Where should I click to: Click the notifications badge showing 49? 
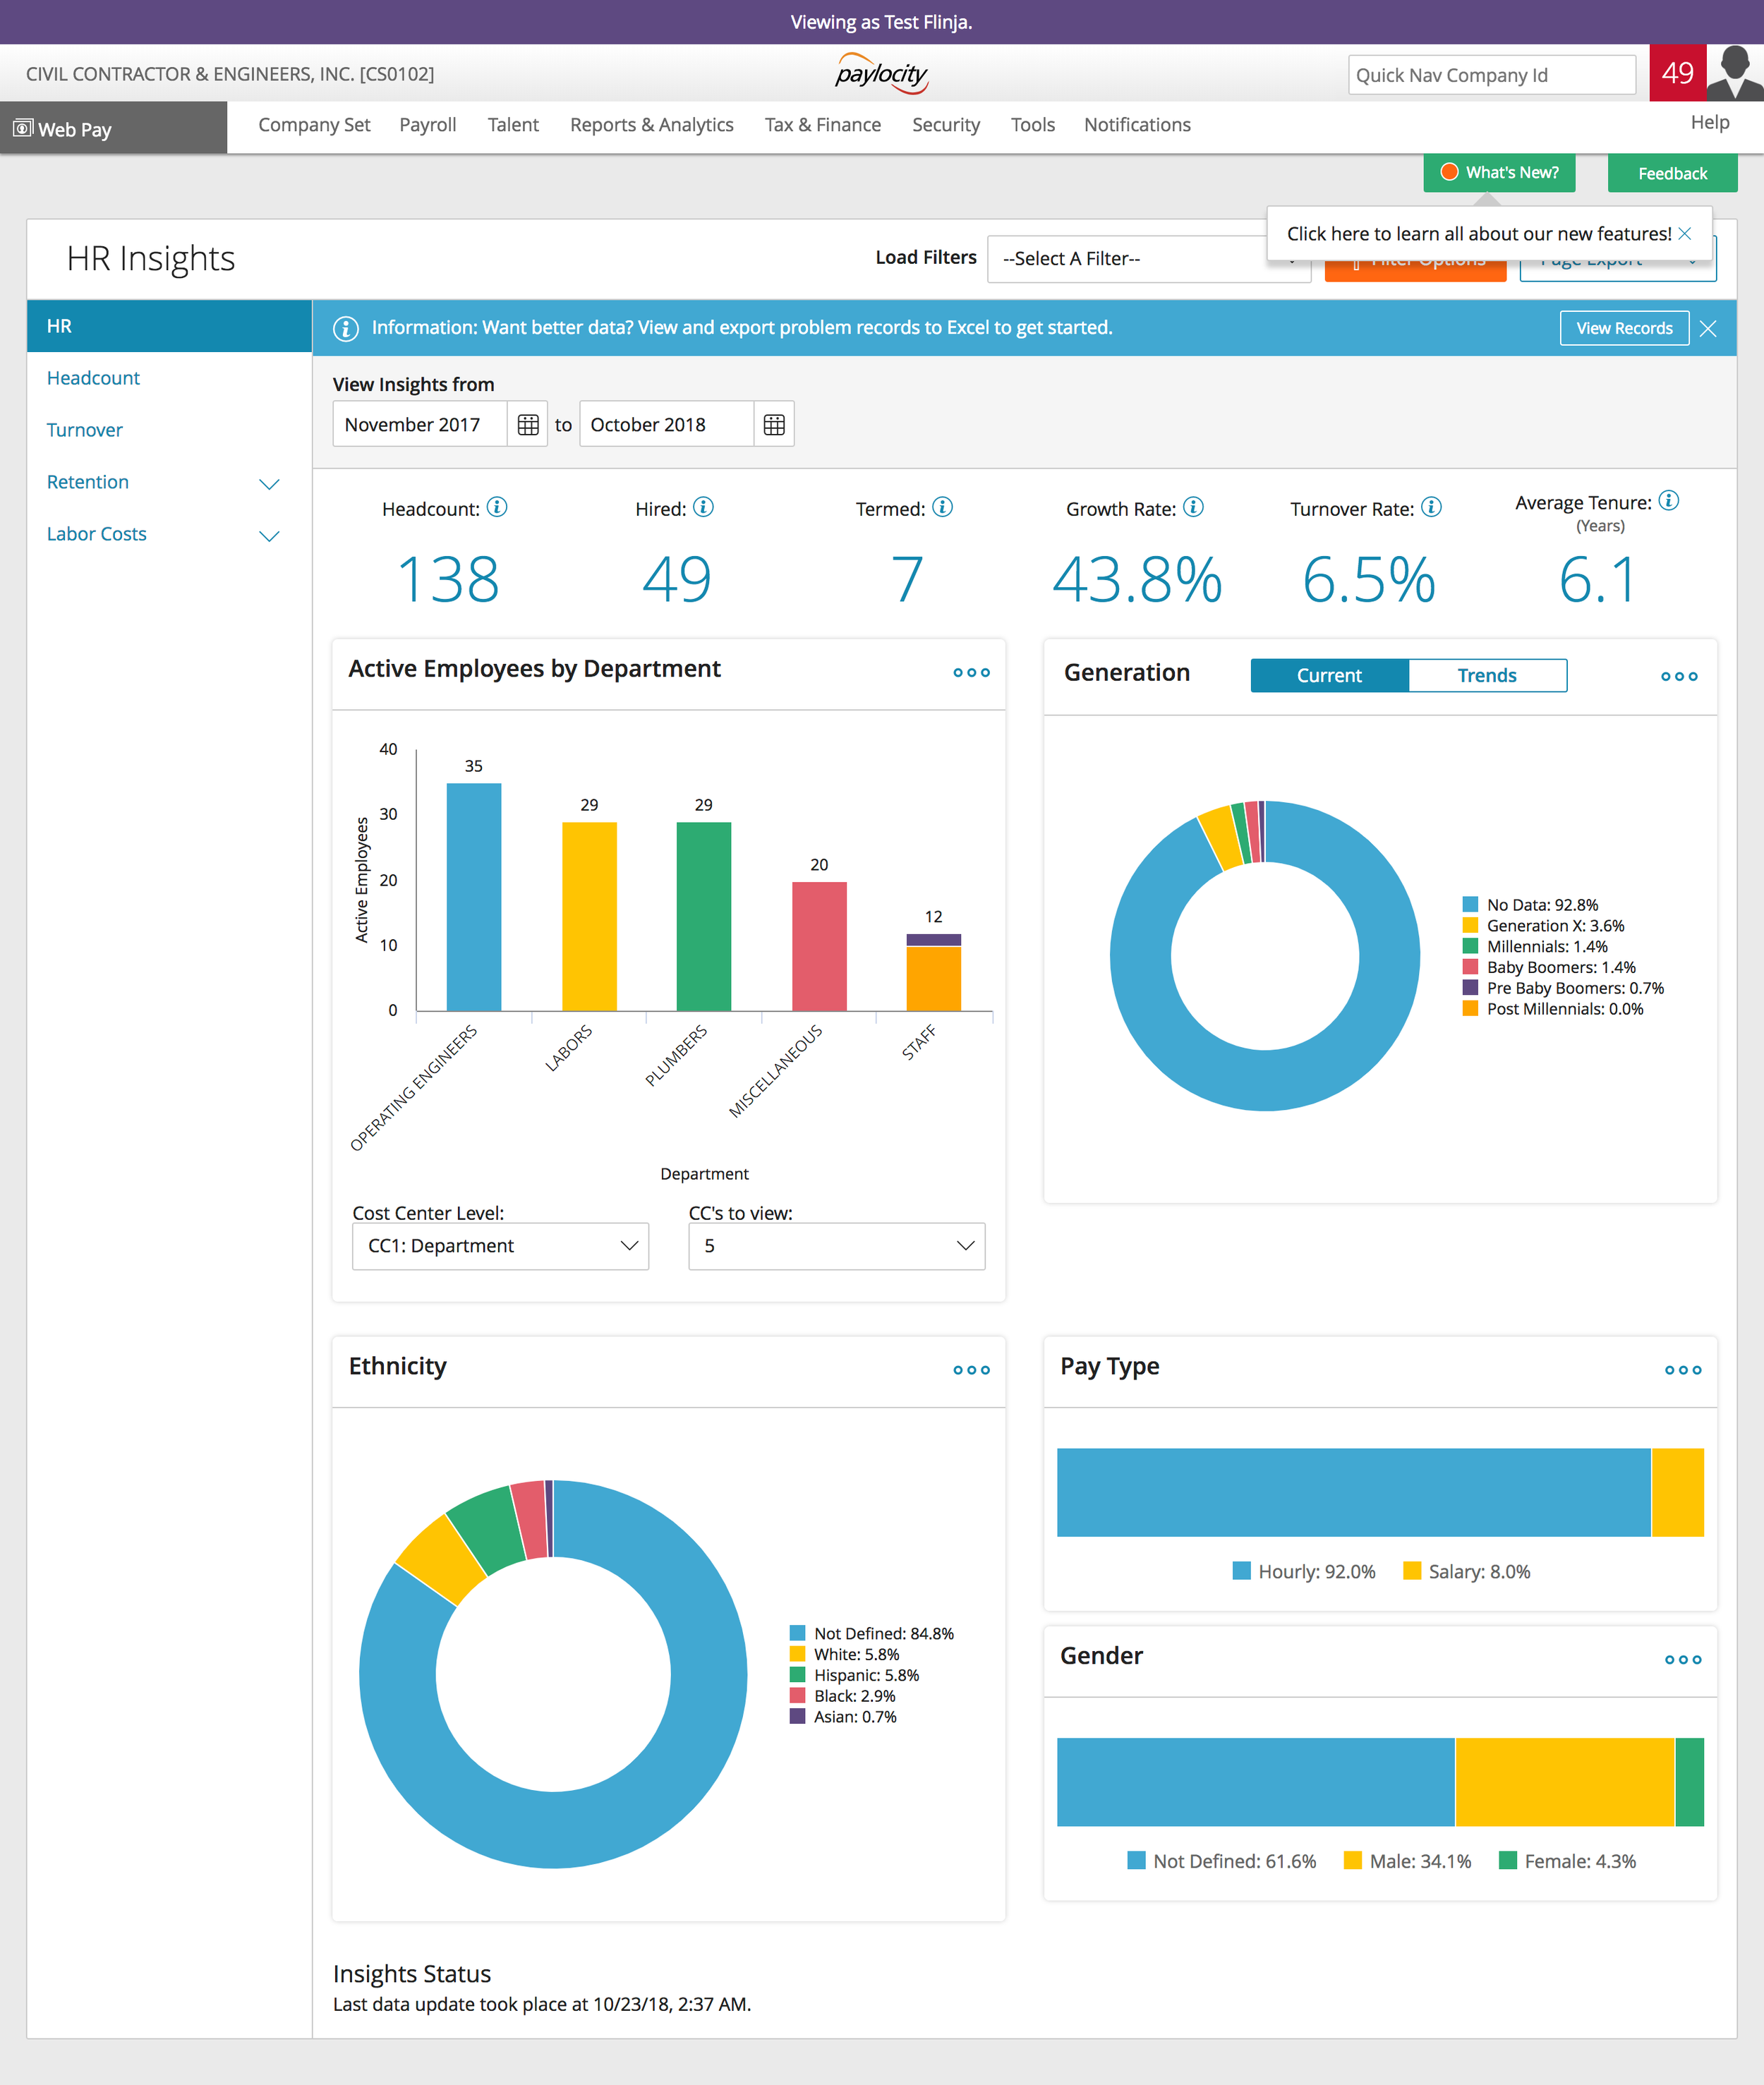coord(1678,73)
